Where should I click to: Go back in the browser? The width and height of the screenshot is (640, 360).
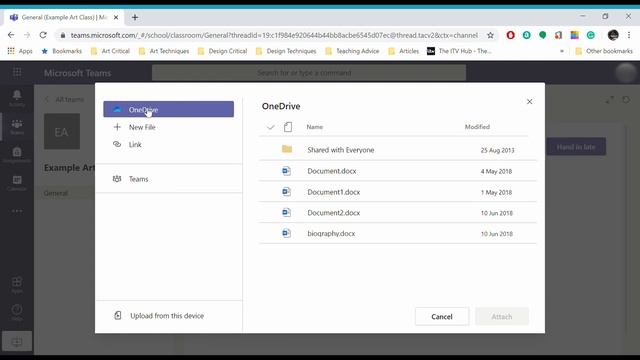[11, 35]
